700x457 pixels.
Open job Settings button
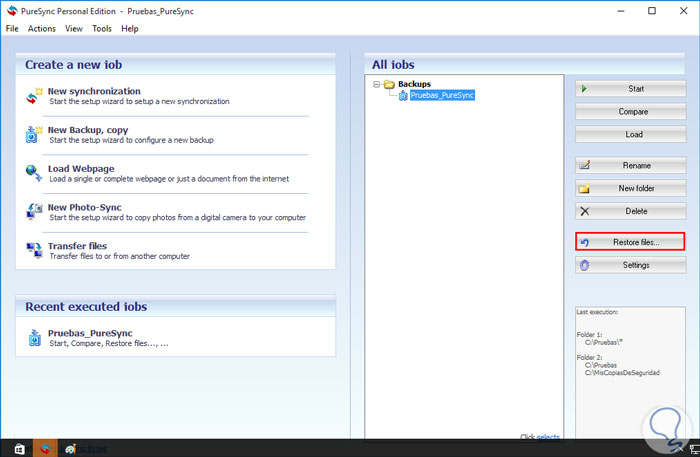[630, 265]
